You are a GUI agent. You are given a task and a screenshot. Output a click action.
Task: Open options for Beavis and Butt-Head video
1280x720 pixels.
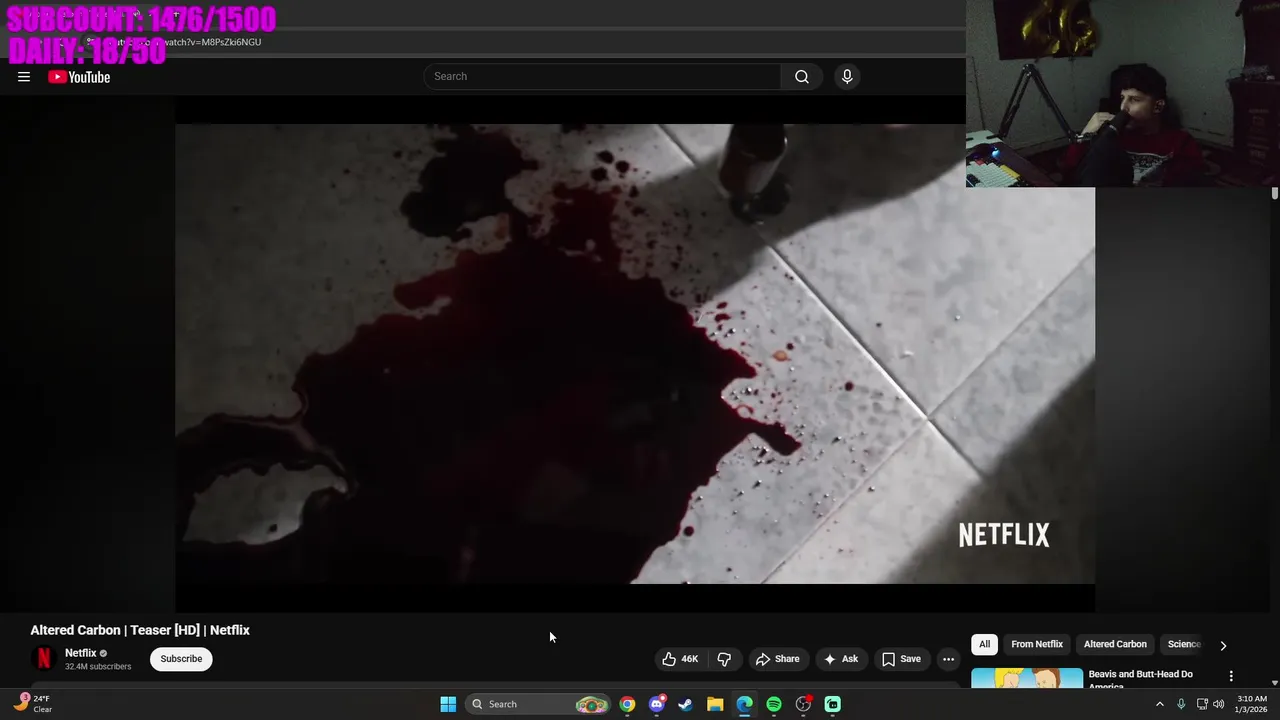1231,676
